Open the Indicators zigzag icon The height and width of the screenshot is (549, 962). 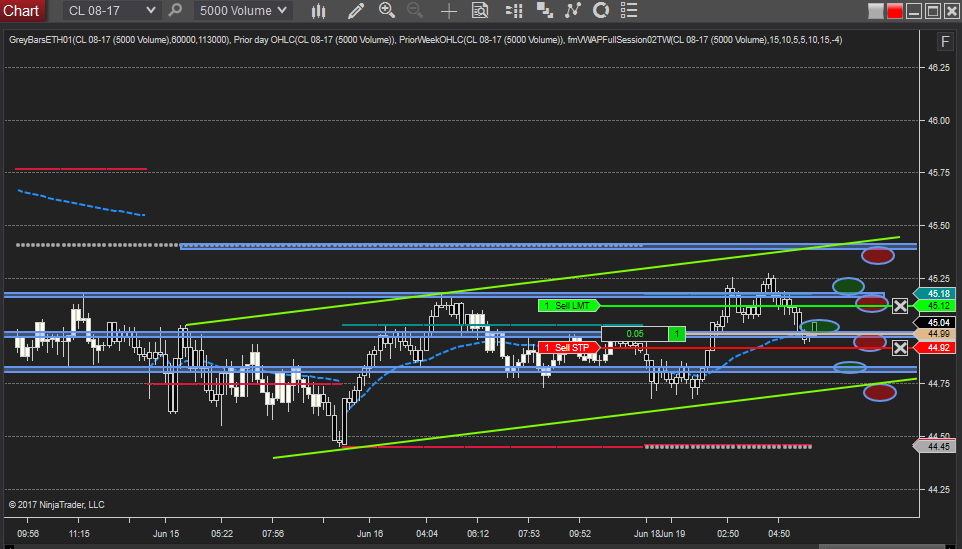tap(572, 10)
